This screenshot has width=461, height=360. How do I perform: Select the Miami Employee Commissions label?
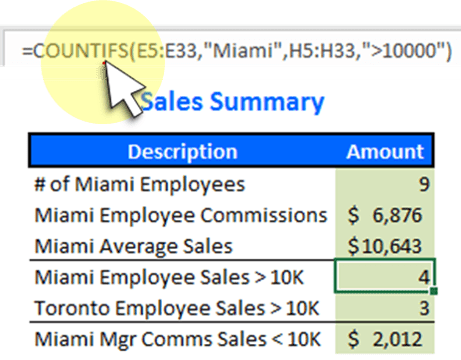pos(181,215)
